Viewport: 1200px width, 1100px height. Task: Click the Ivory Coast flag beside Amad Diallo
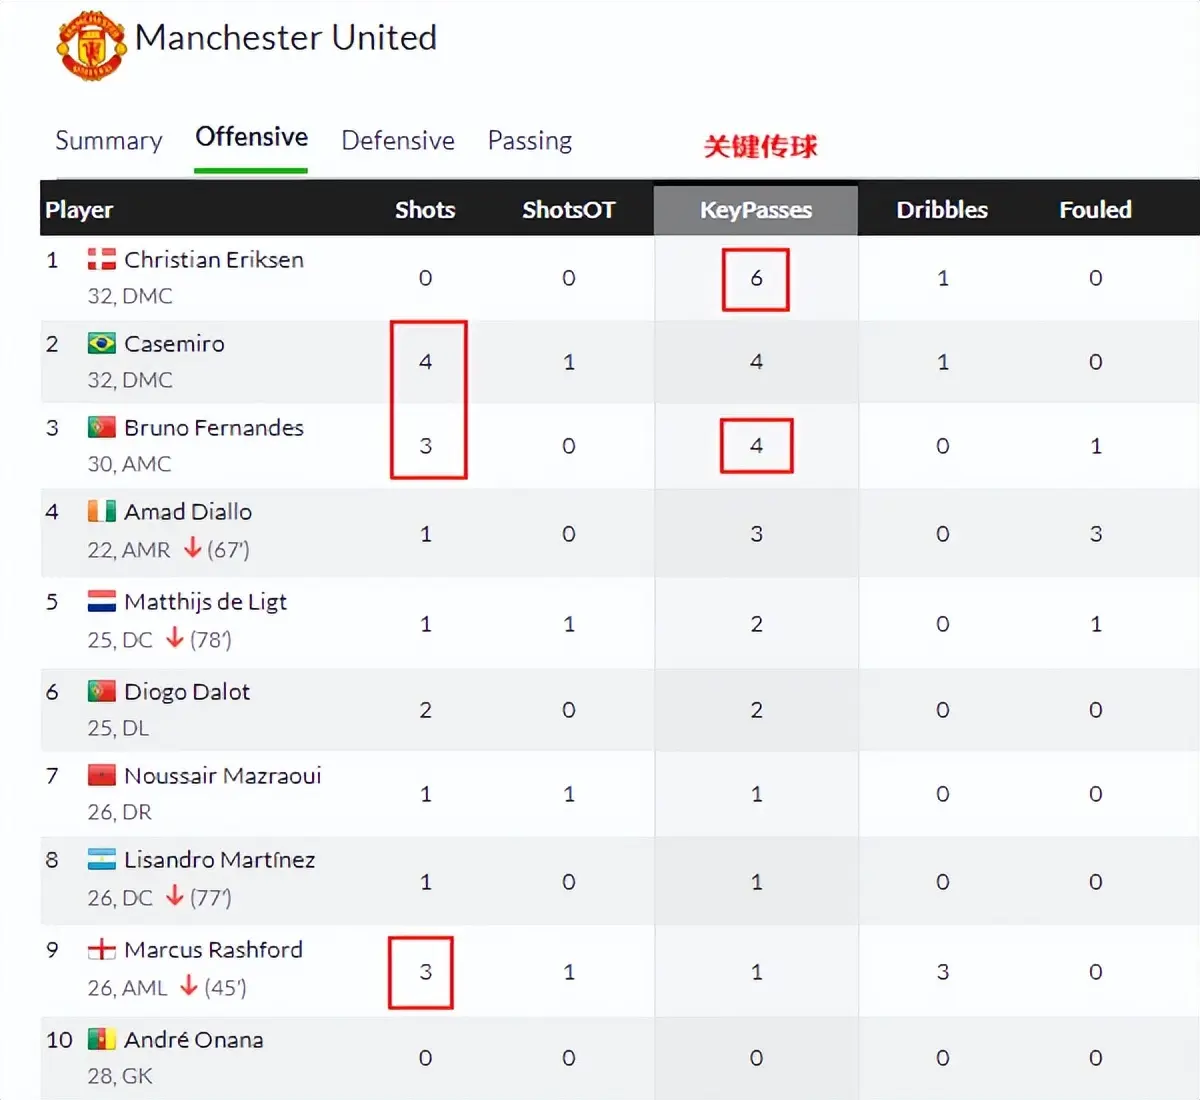(102, 512)
